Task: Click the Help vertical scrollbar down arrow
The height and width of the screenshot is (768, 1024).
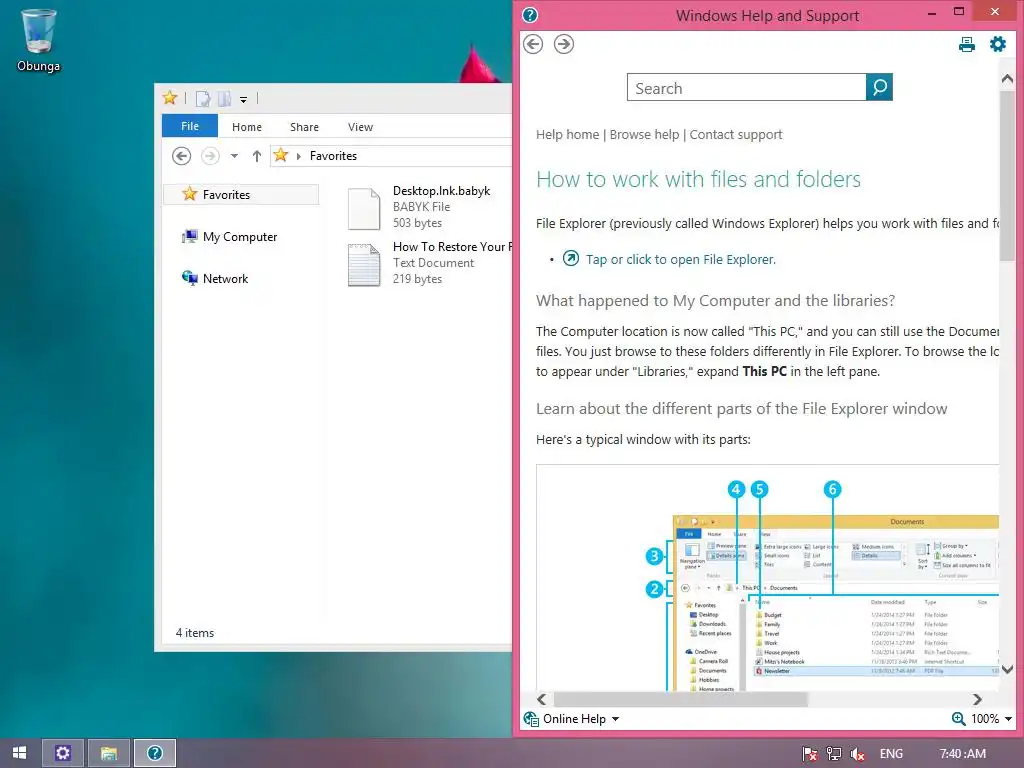Action: pyautogui.click(x=1007, y=669)
